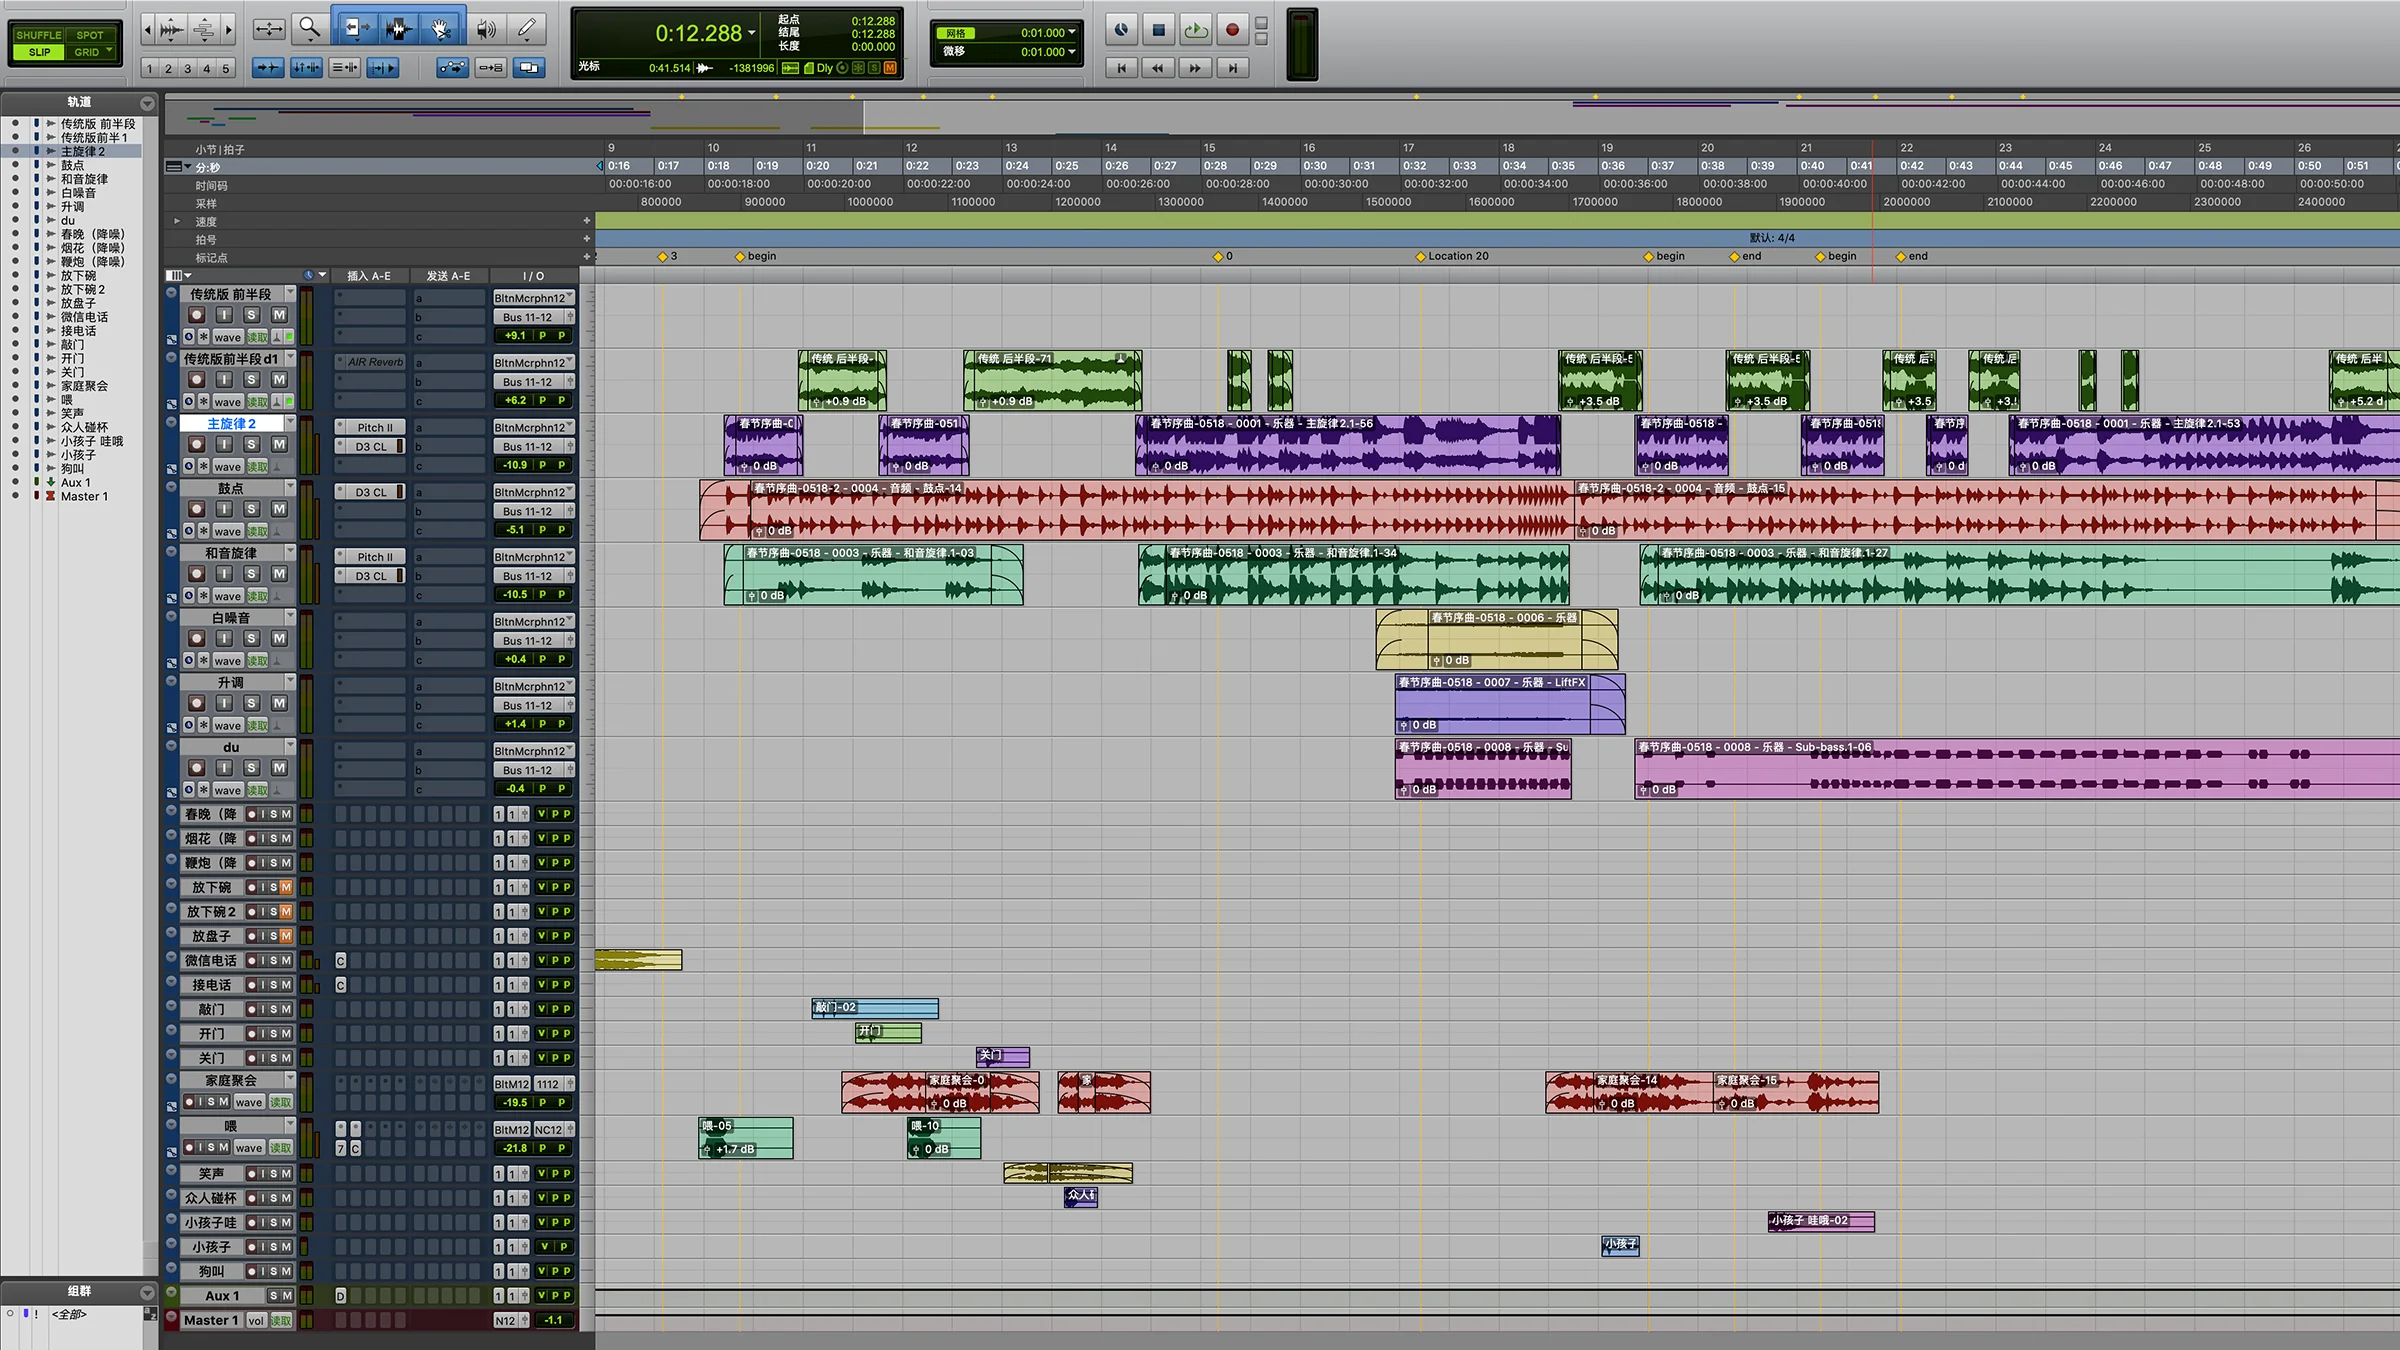Open grid value 0:01.000 dropdown
2400x1350 pixels.
click(1072, 32)
